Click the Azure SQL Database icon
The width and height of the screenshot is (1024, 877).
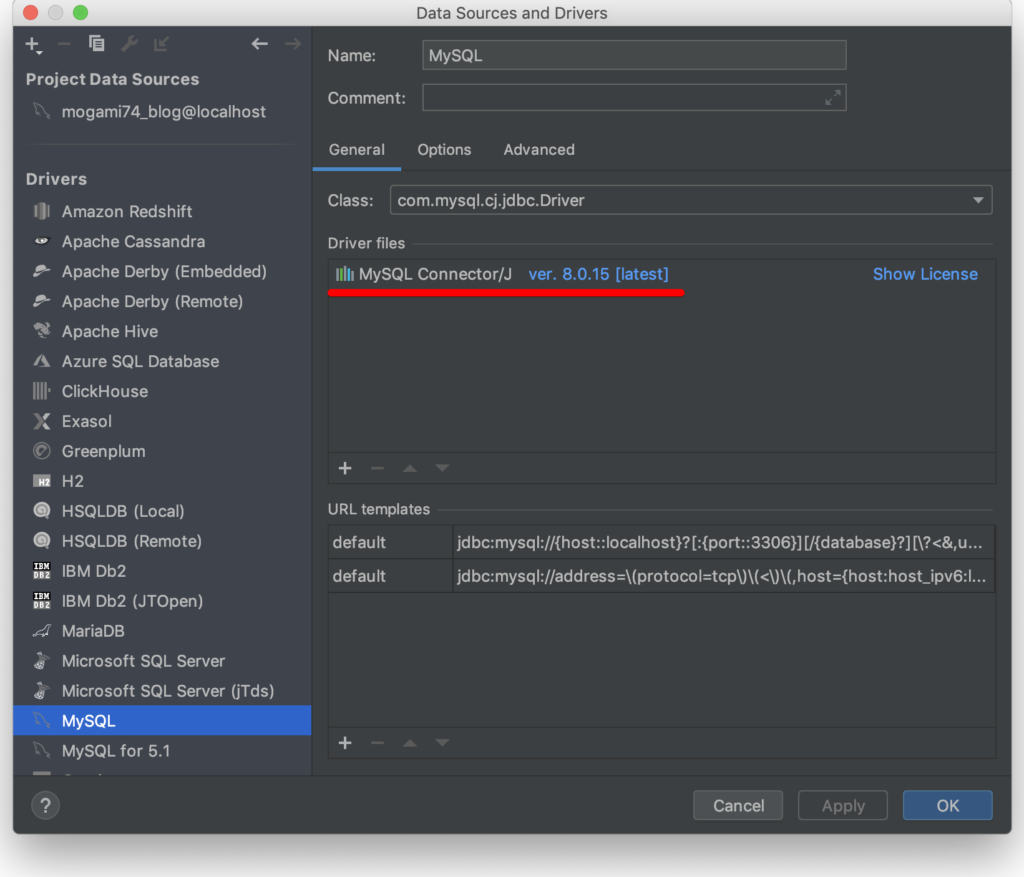pos(42,361)
